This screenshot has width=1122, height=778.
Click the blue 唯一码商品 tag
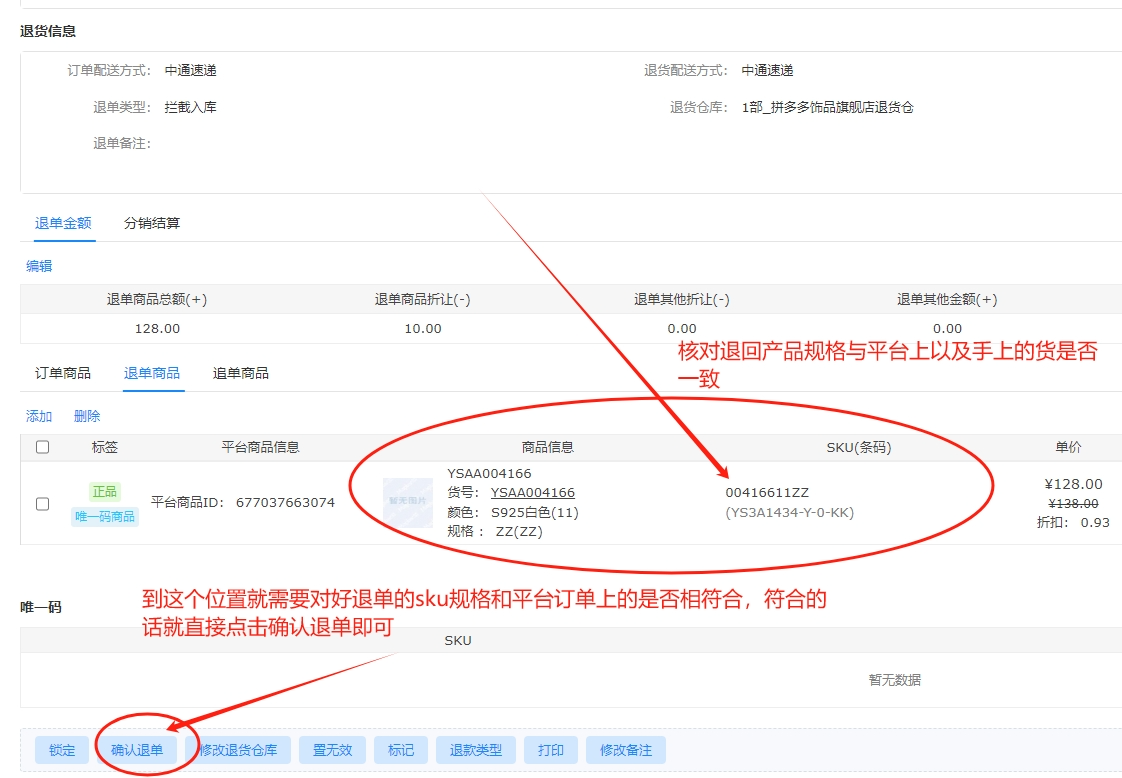[x=105, y=516]
